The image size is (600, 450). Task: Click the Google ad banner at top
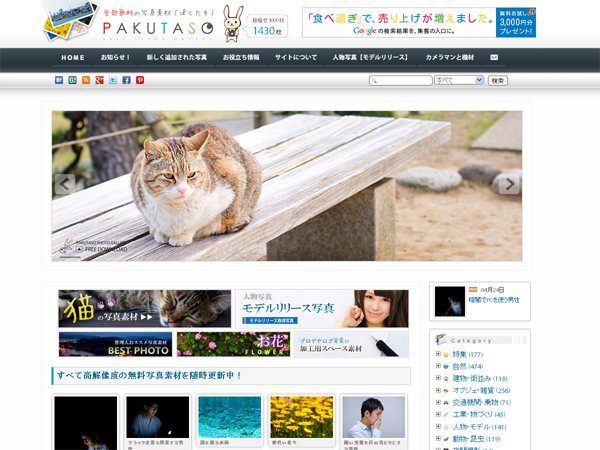point(419,23)
